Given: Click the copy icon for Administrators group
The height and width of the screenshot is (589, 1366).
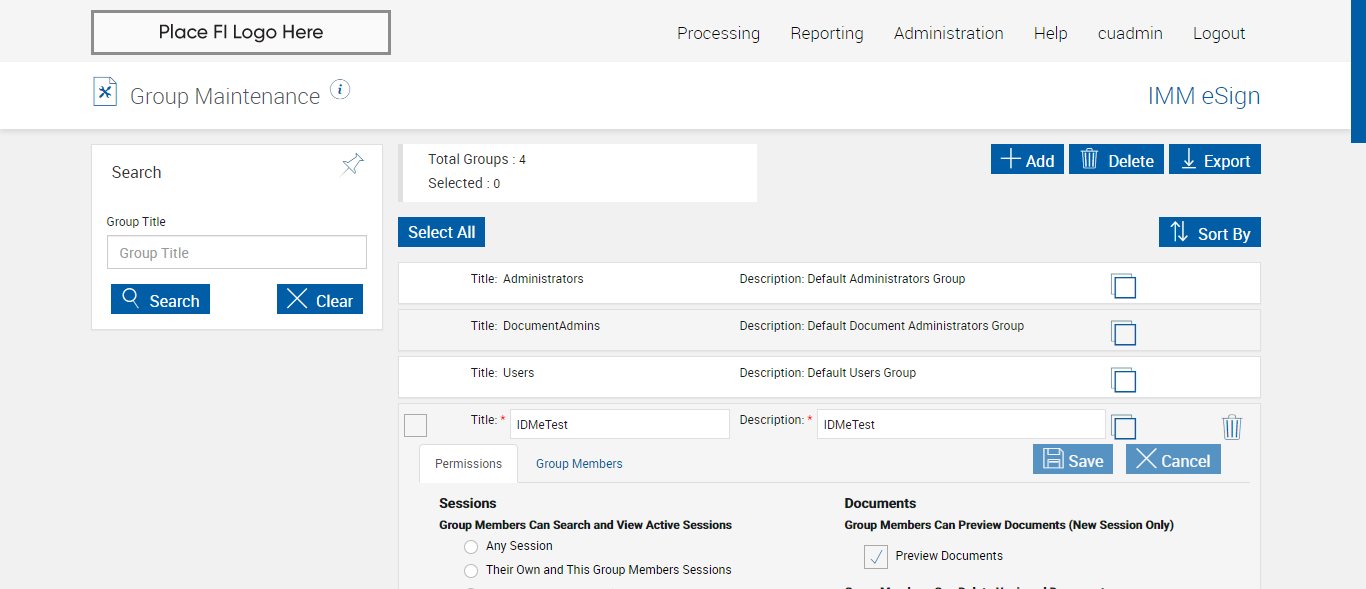Looking at the screenshot, I should pos(1124,286).
